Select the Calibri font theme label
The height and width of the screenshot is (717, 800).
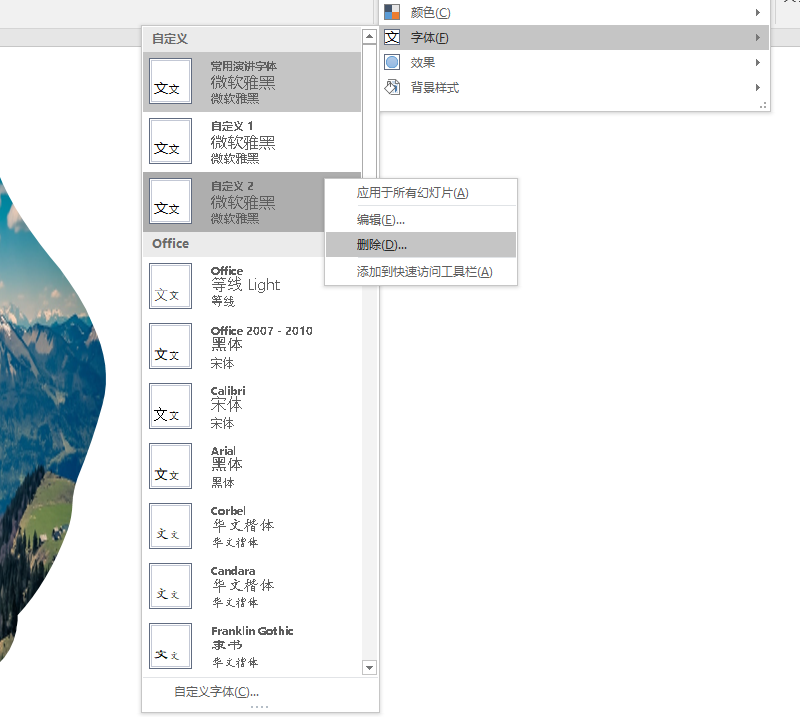click(228, 390)
